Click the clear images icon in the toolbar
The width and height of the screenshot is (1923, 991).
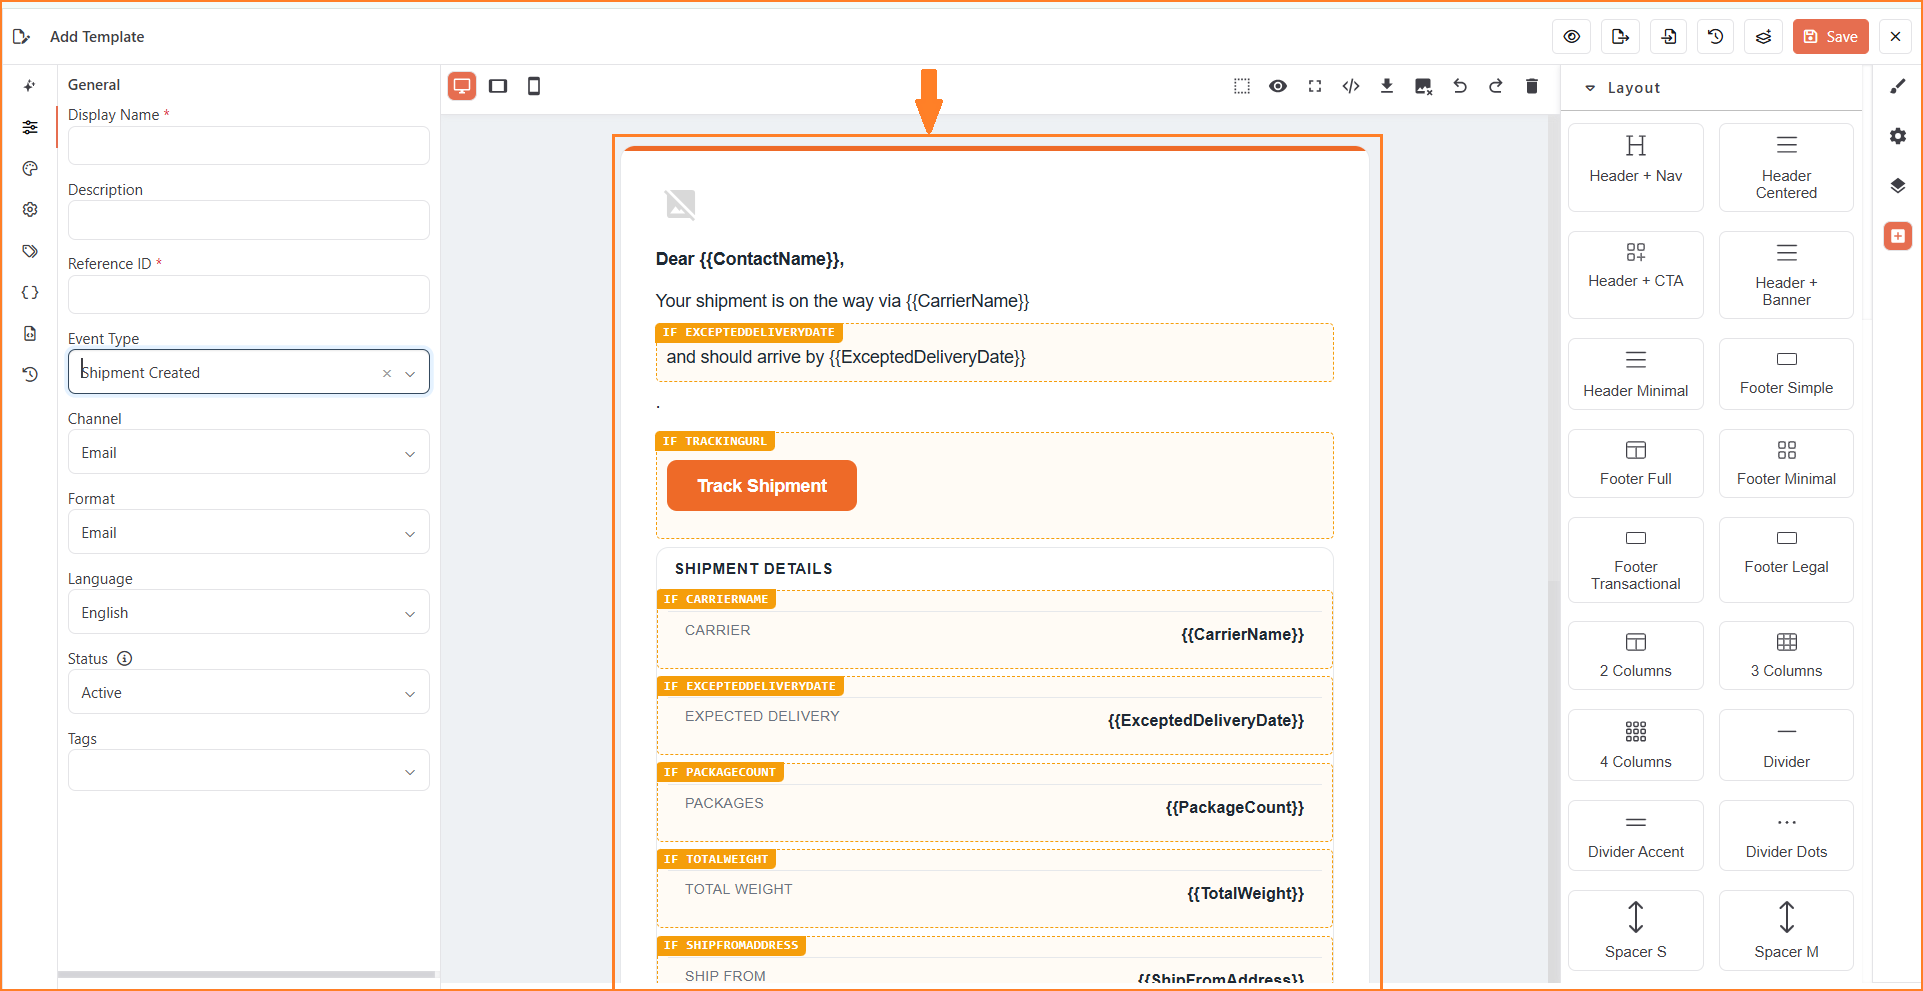[1424, 86]
